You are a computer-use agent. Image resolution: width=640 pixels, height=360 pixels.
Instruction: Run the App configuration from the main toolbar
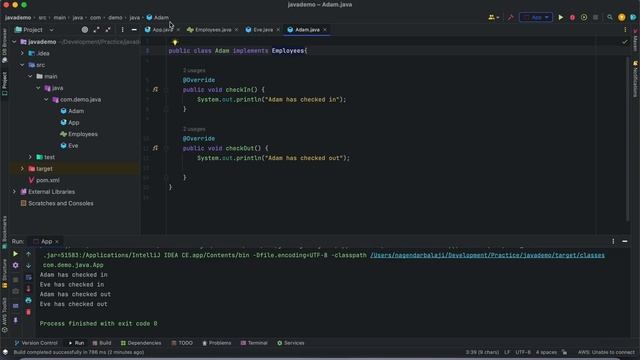click(561, 18)
